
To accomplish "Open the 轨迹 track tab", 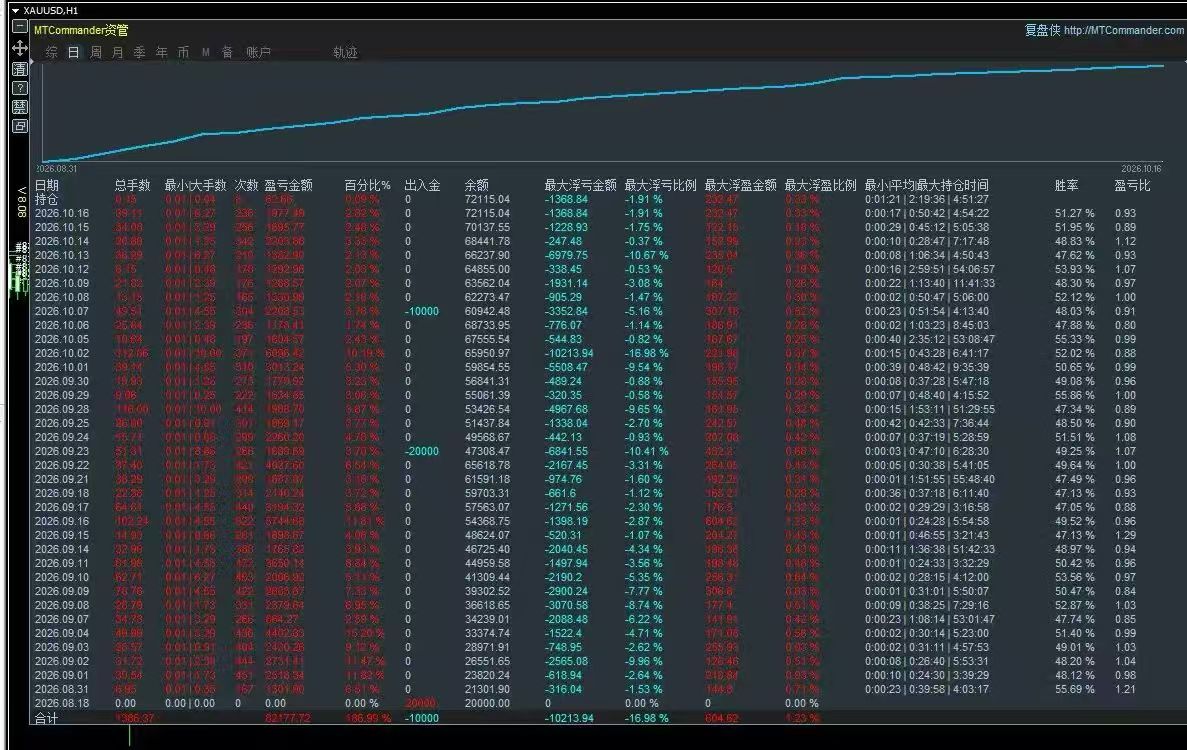I will click(345, 52).
